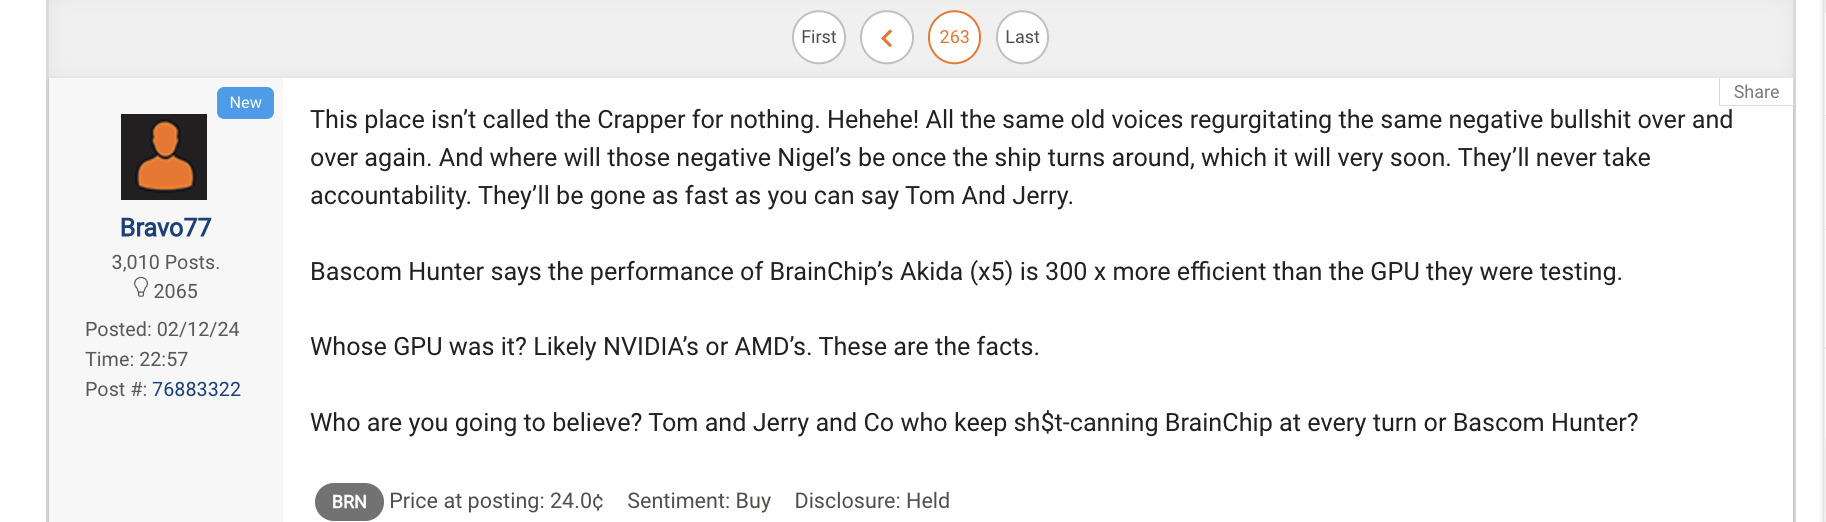Click the Bascom Hunter performance paragraph
This screenshot has width=1826, height=522.
[x=966, y=272]
